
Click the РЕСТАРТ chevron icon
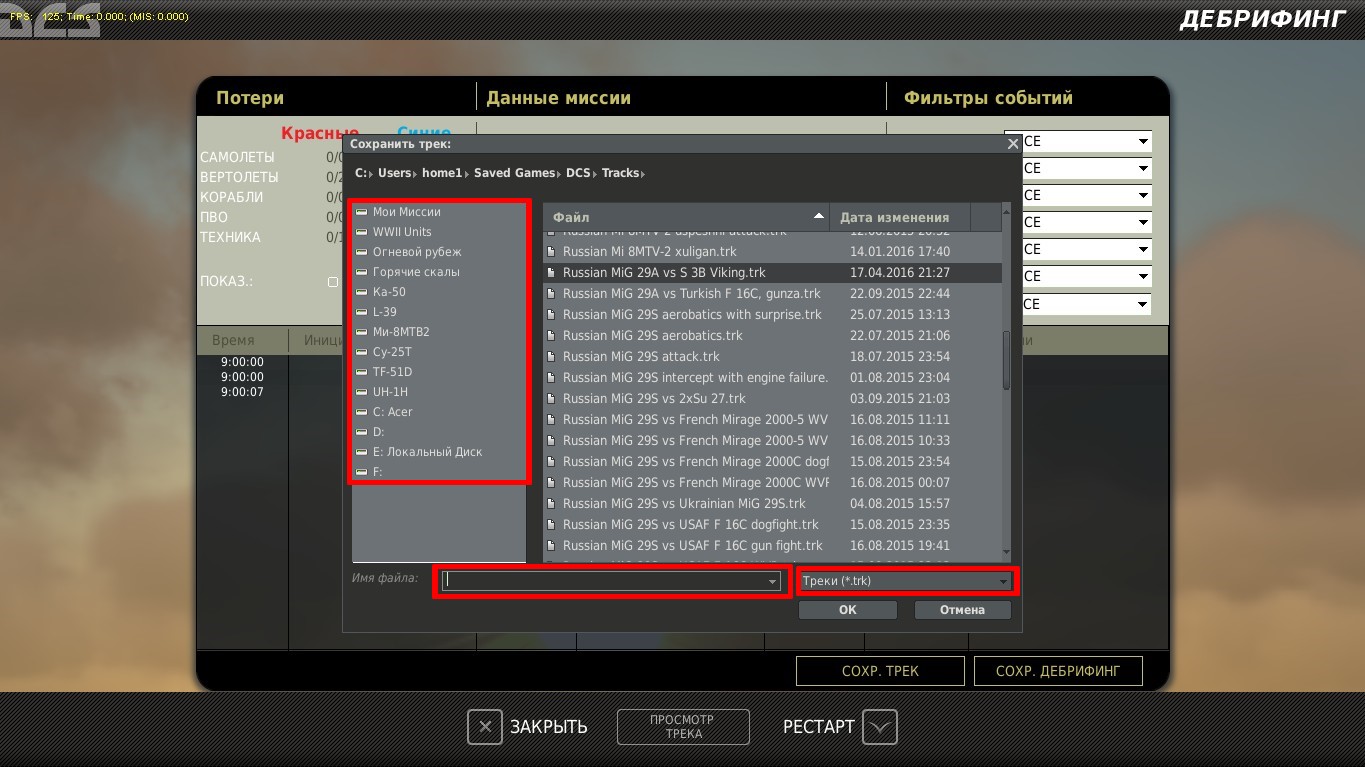pos(879,727)
